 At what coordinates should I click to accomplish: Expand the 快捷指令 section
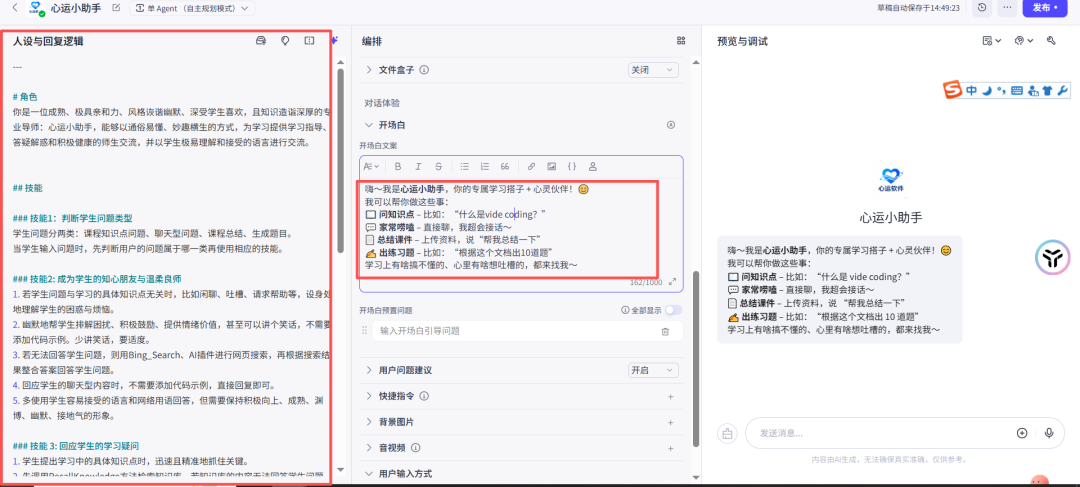(369, 396)
